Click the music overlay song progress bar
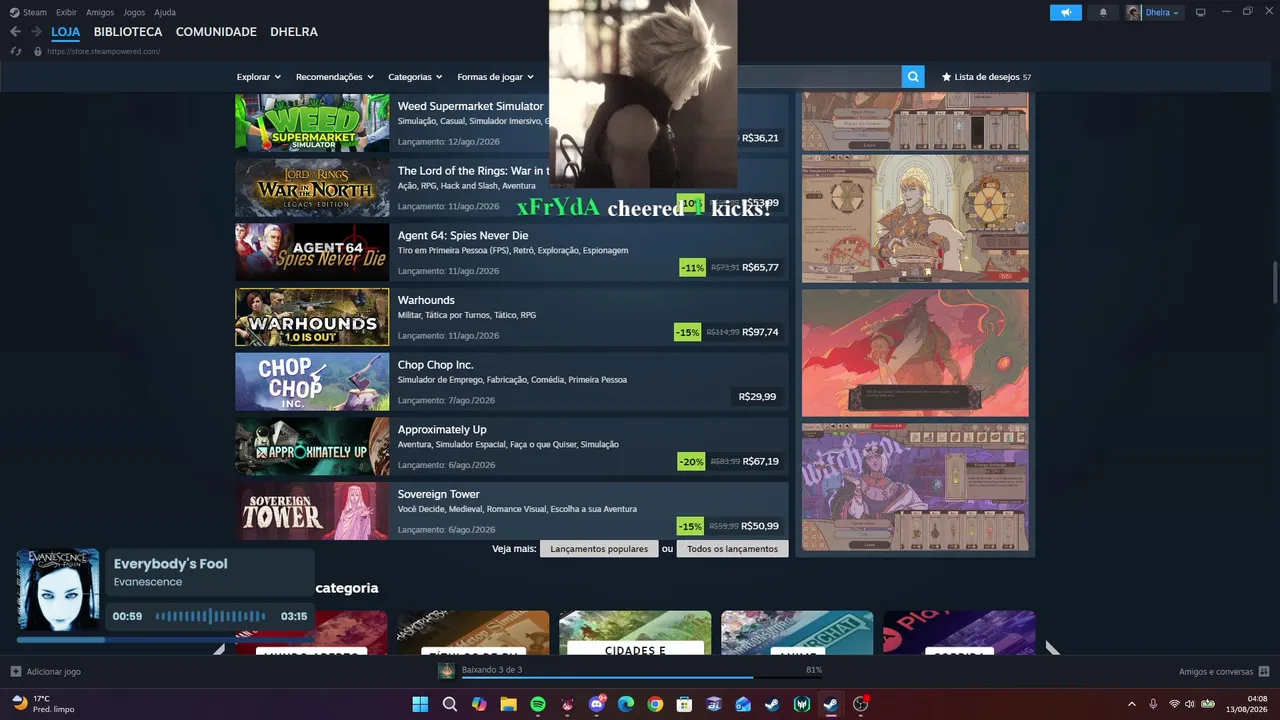This screenshot has height=720, width=1280. point(166,639)
